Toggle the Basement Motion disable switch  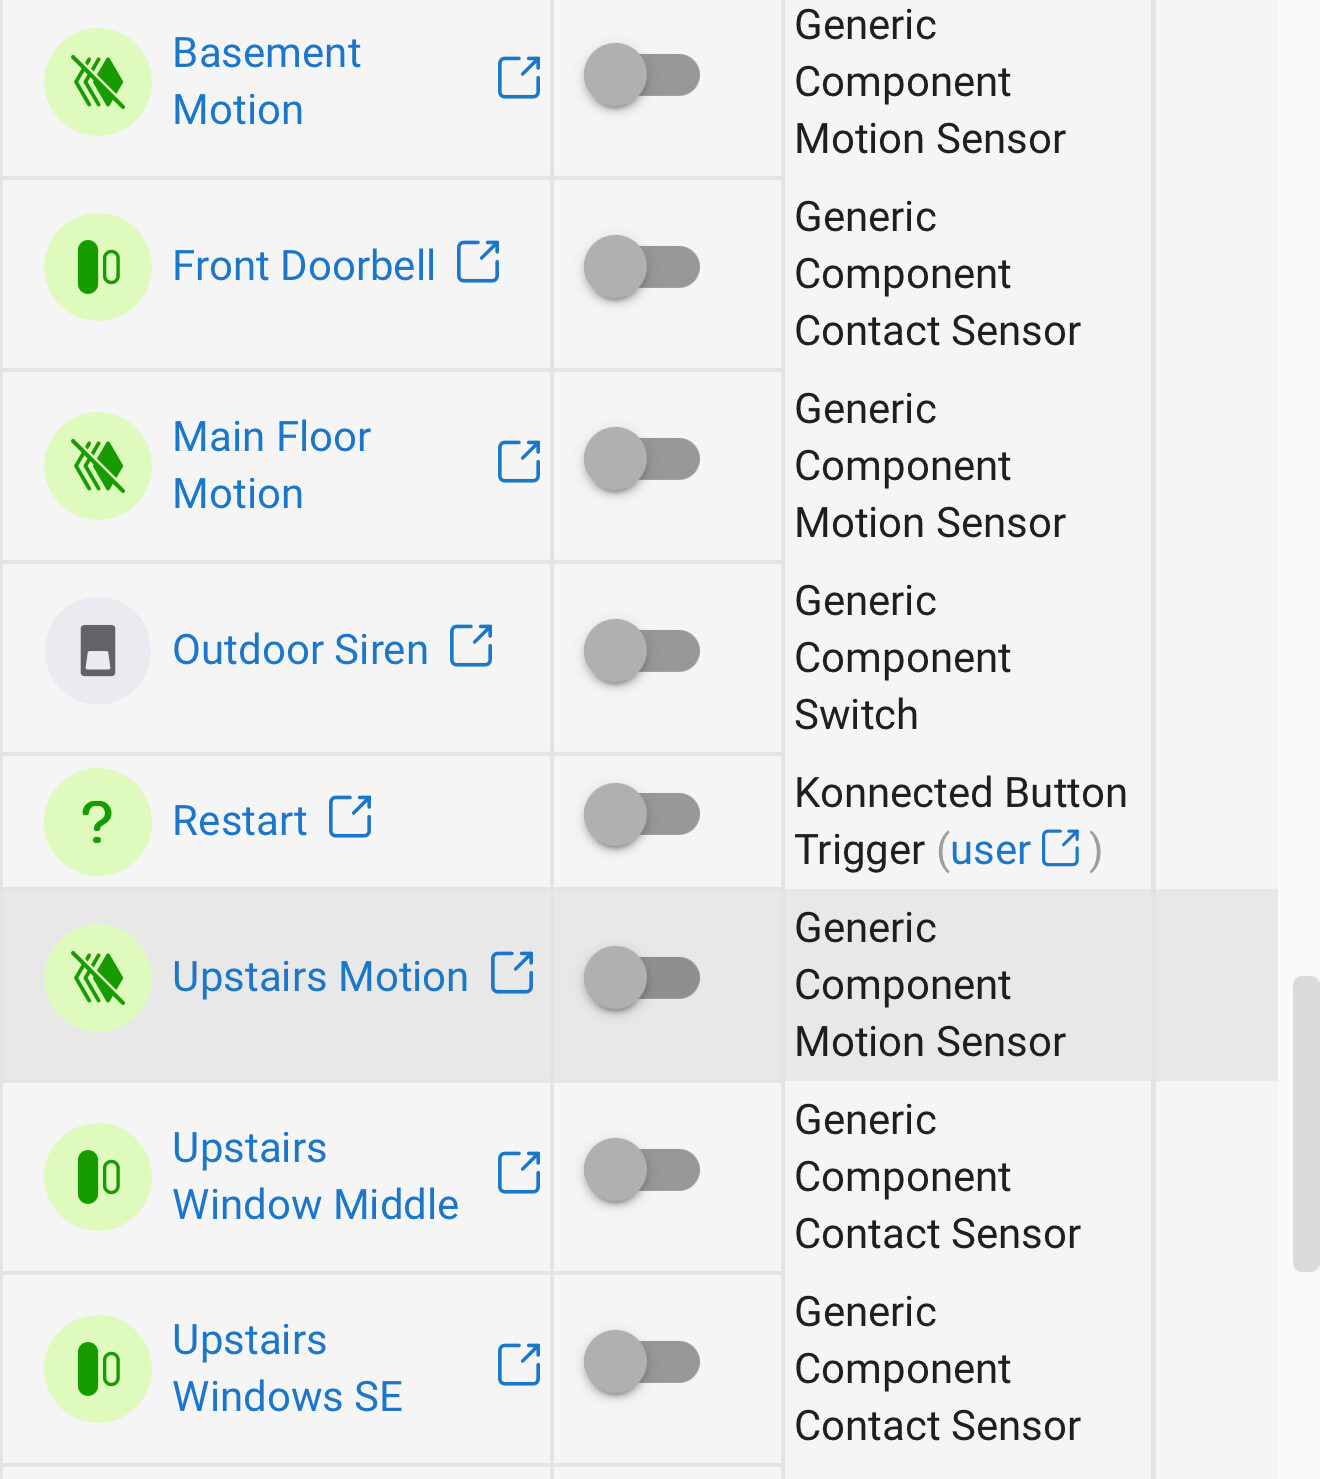coord(642,75)
